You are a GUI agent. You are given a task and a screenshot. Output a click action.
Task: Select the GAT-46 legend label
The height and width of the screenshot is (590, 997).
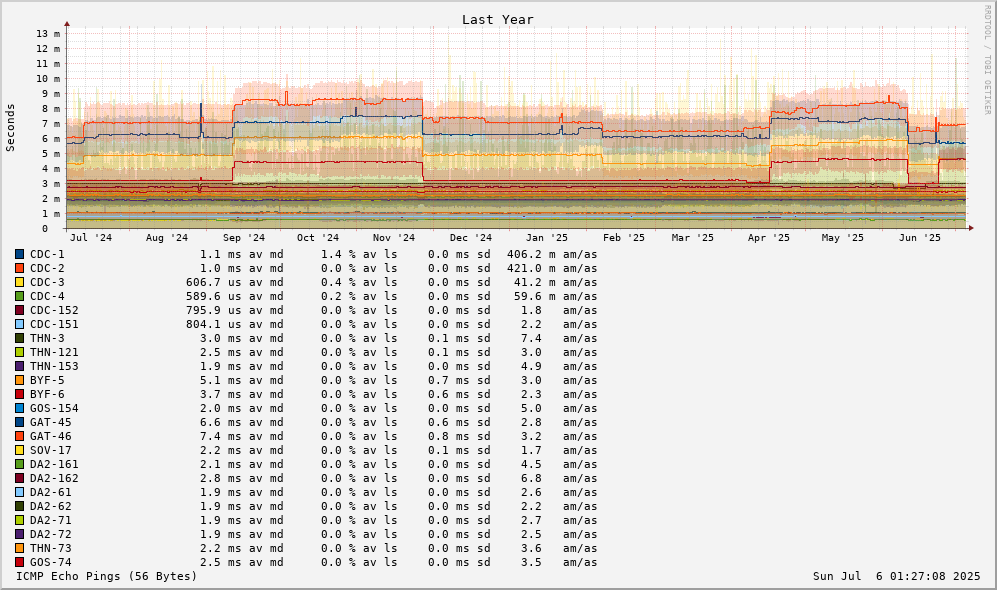click(51, 436)
